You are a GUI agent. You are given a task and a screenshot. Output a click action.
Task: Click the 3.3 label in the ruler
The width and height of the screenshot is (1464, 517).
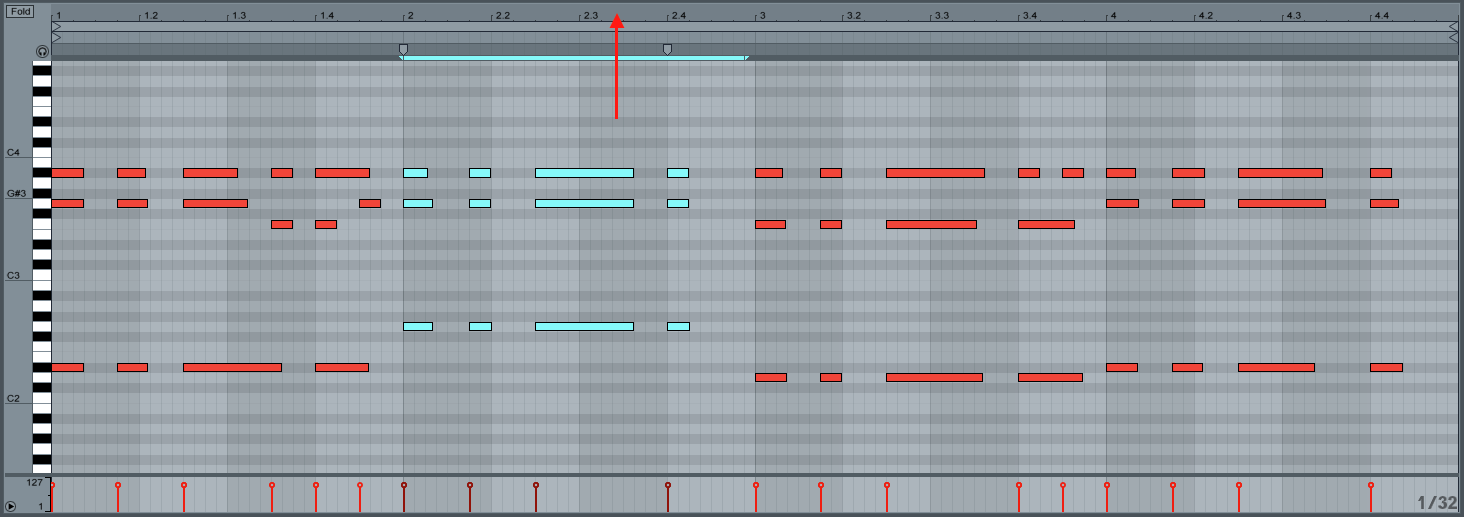pos(942,16)
